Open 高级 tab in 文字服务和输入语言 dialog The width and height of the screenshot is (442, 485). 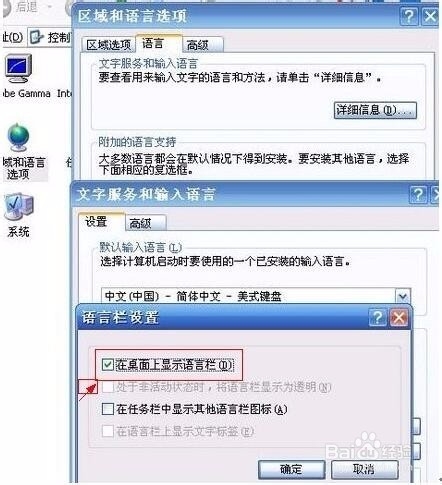point(145,223)
